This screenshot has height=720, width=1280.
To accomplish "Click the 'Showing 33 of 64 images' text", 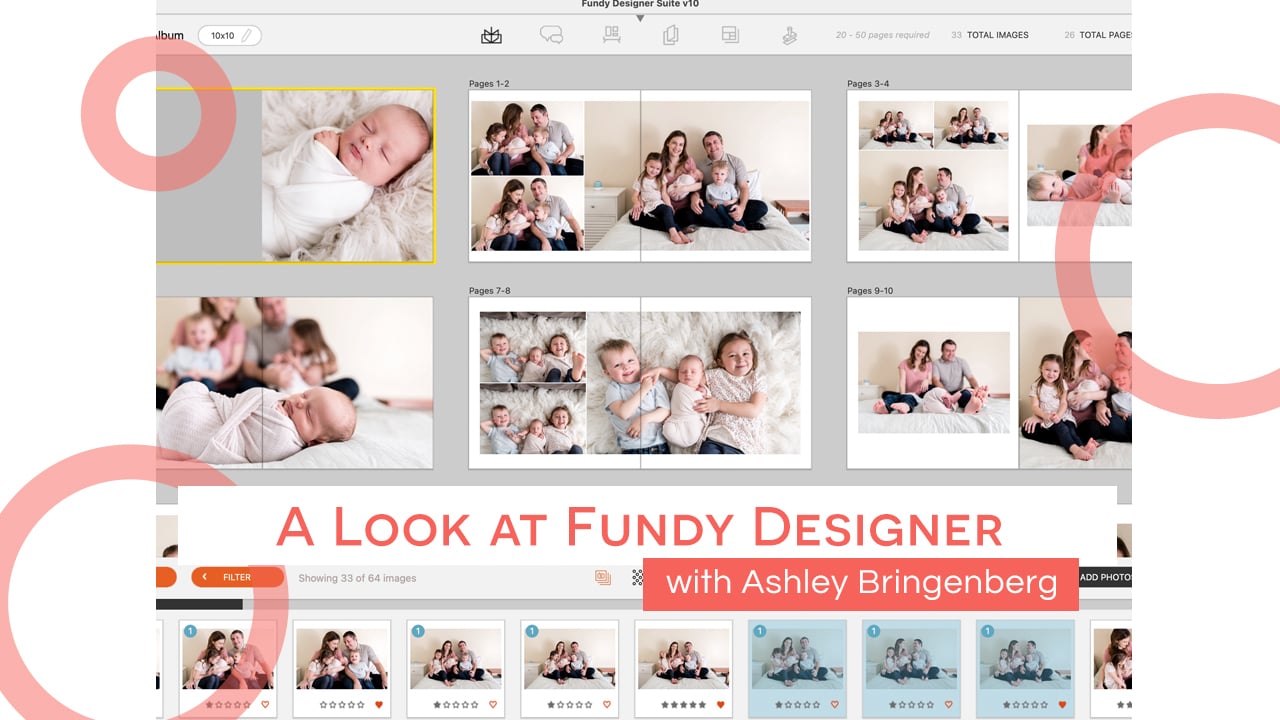I will point(357,578).
